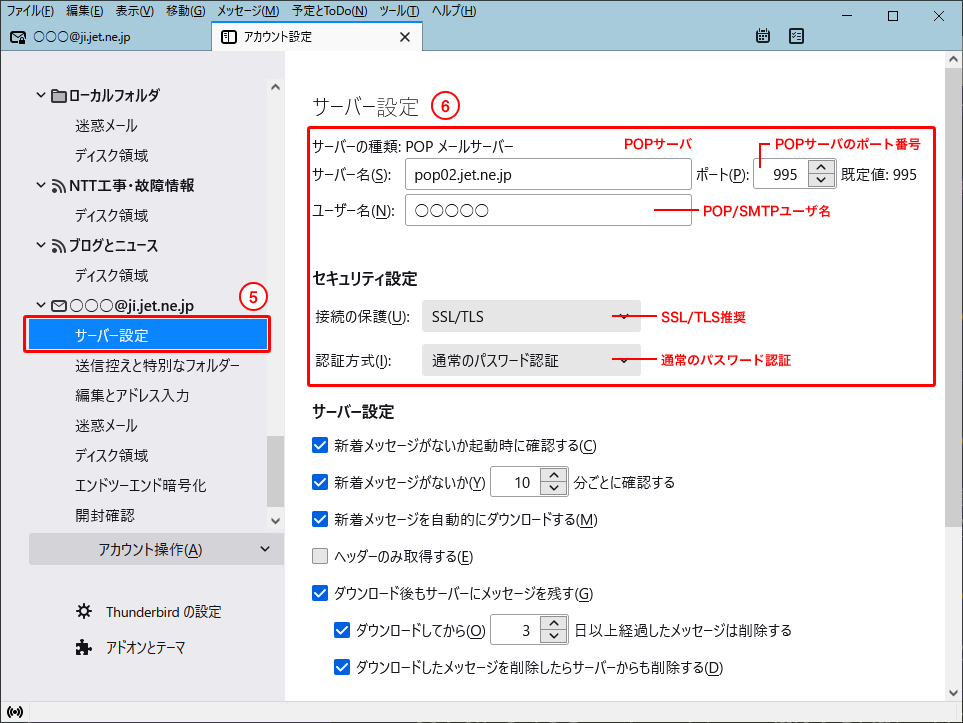Open Add-ons and Themes puzzle icon
This screenshot has width=963, height=723.
point(84,647)
